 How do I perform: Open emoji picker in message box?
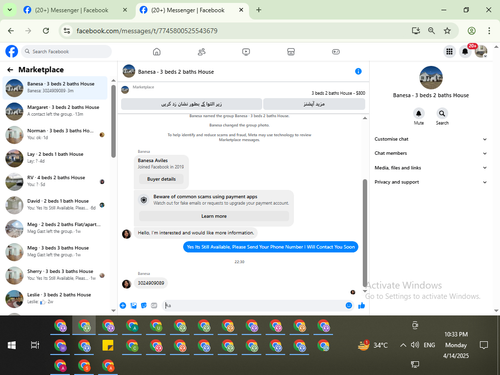pyautogui.click(x=349, y=305)
